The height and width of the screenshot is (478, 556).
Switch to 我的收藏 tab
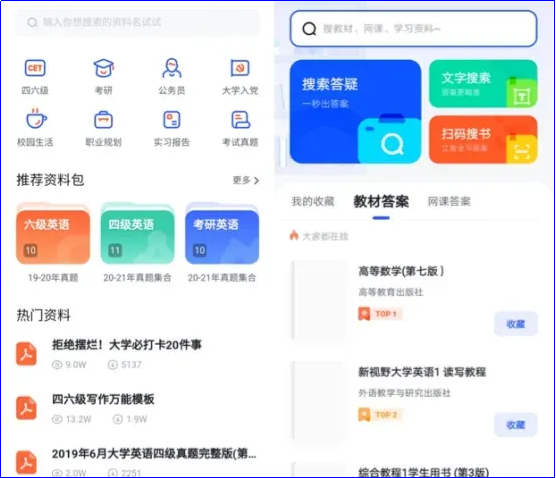[x=313, y=201]
